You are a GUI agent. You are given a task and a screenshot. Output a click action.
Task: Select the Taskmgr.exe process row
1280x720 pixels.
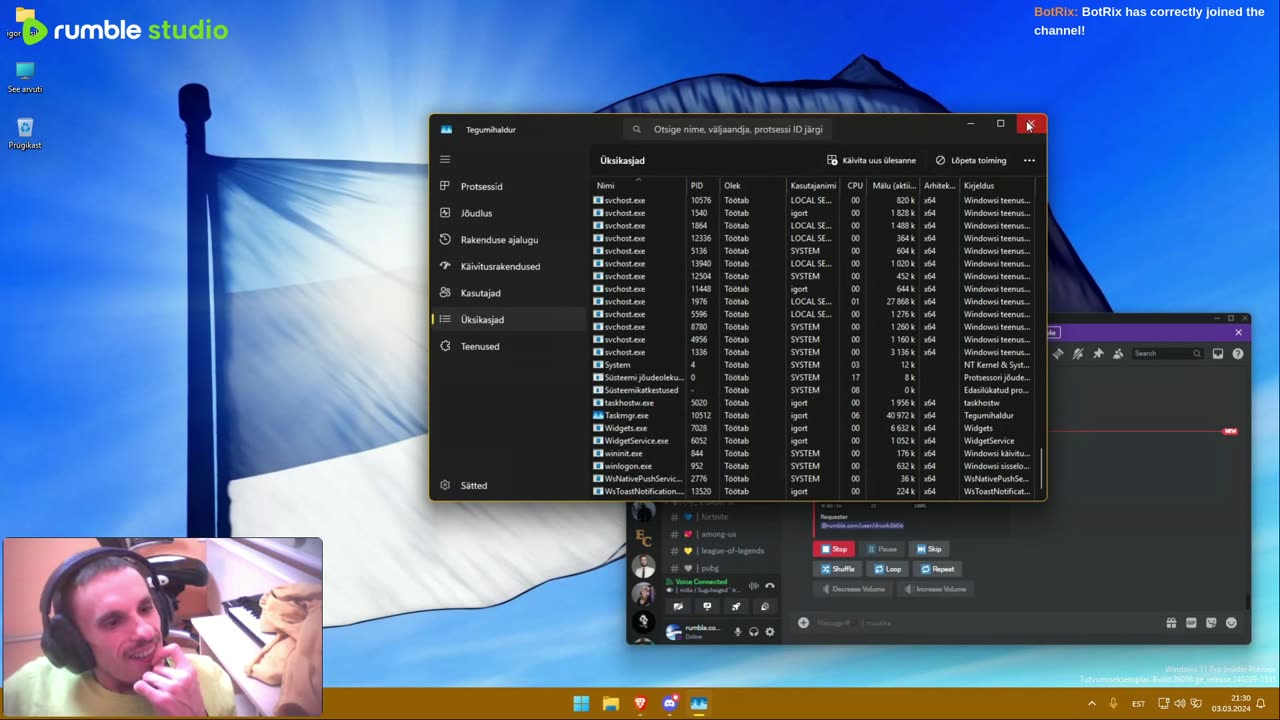626,416
